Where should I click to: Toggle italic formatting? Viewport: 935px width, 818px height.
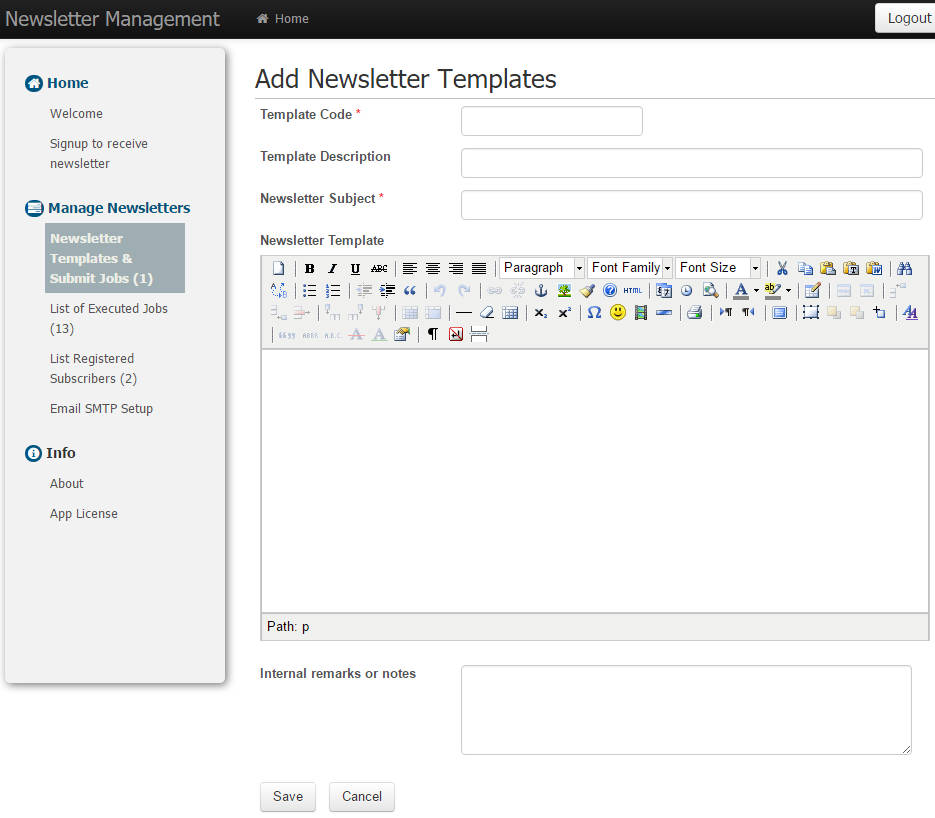332,268
